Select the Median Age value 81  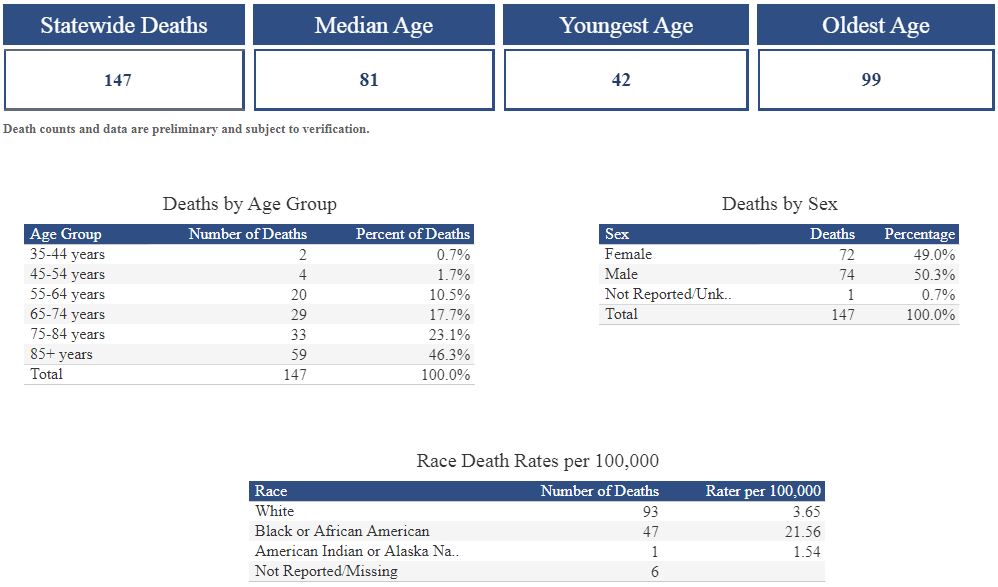point(369,80)
